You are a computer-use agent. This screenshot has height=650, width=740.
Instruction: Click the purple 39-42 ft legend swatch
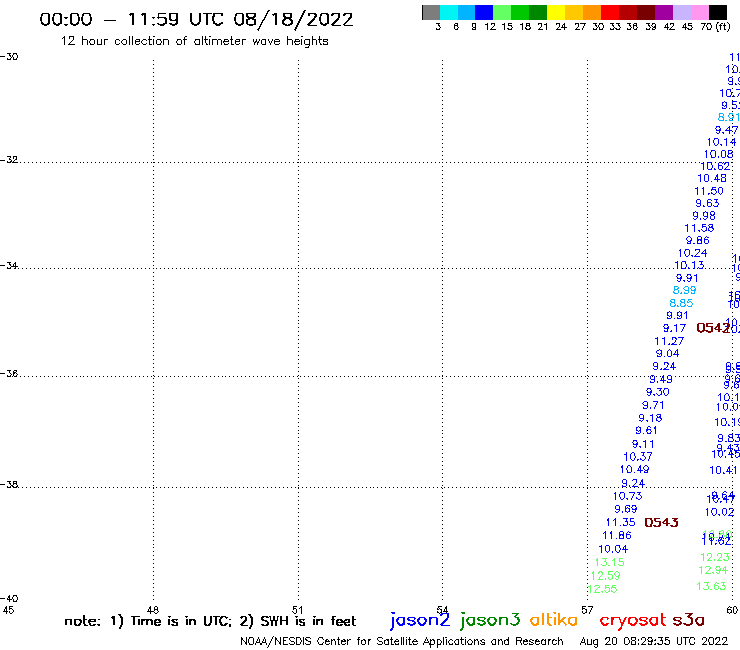664,12
